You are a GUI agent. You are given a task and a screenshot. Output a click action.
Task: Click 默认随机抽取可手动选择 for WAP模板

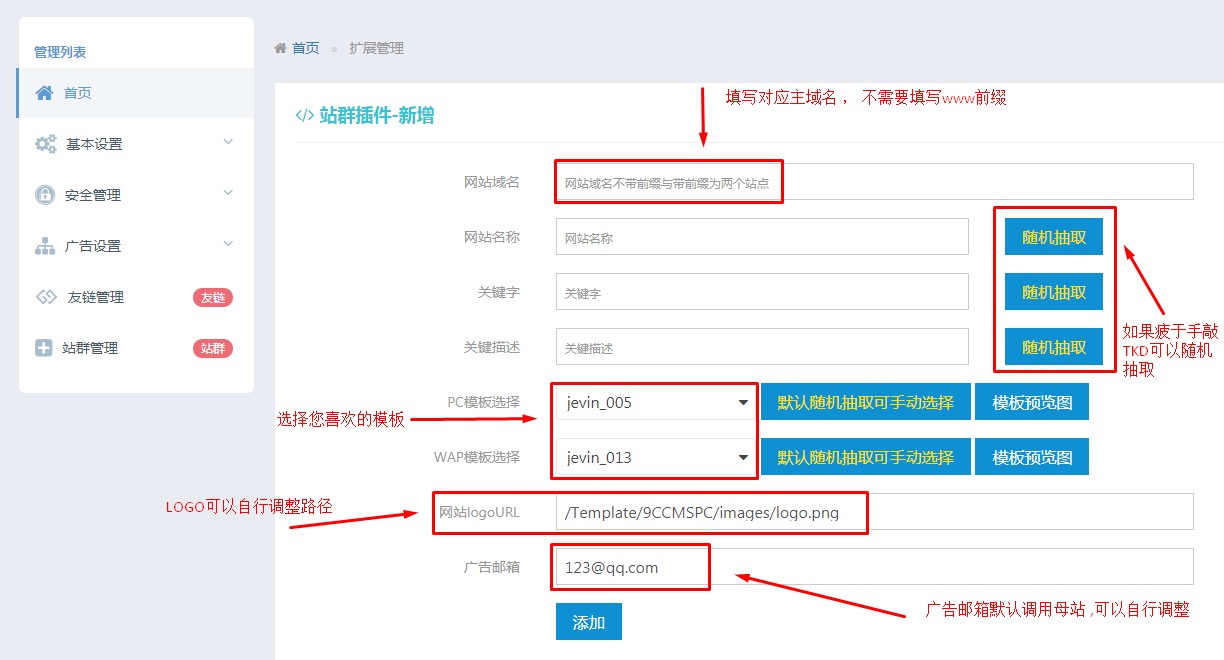pyautogui.click(x=866, y=457)
